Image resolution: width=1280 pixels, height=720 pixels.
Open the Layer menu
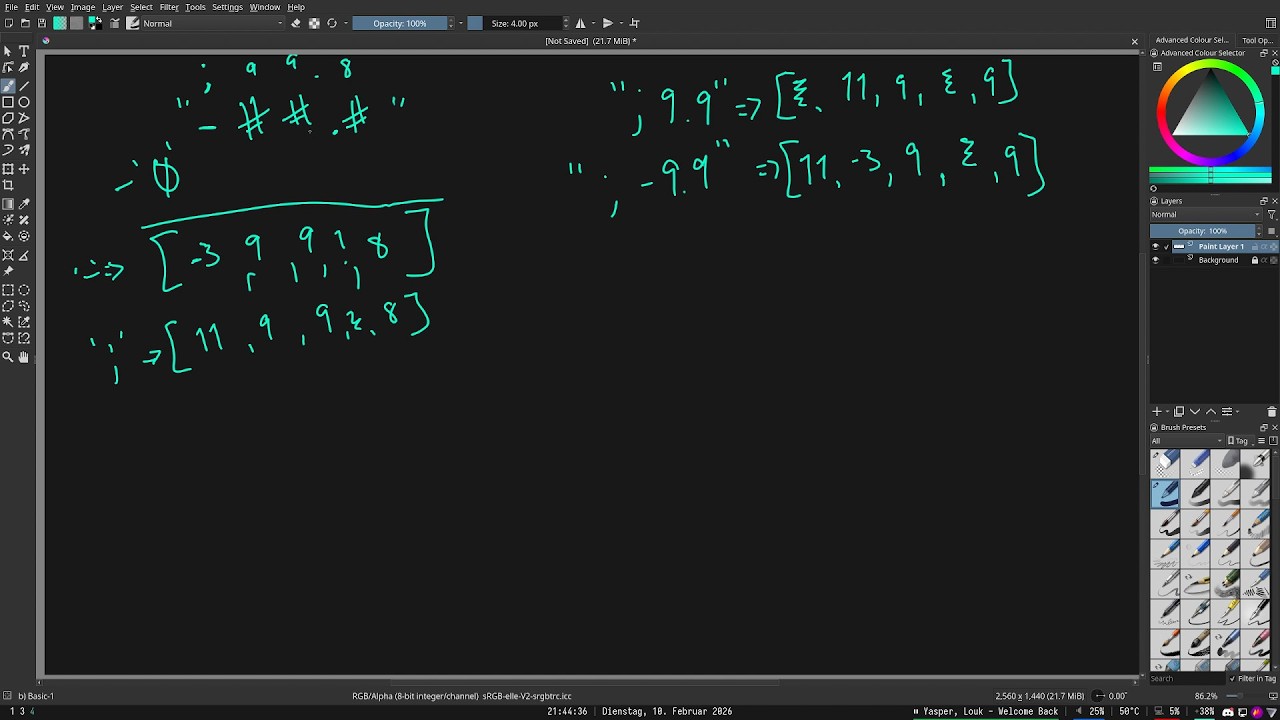tap(112, 7)
